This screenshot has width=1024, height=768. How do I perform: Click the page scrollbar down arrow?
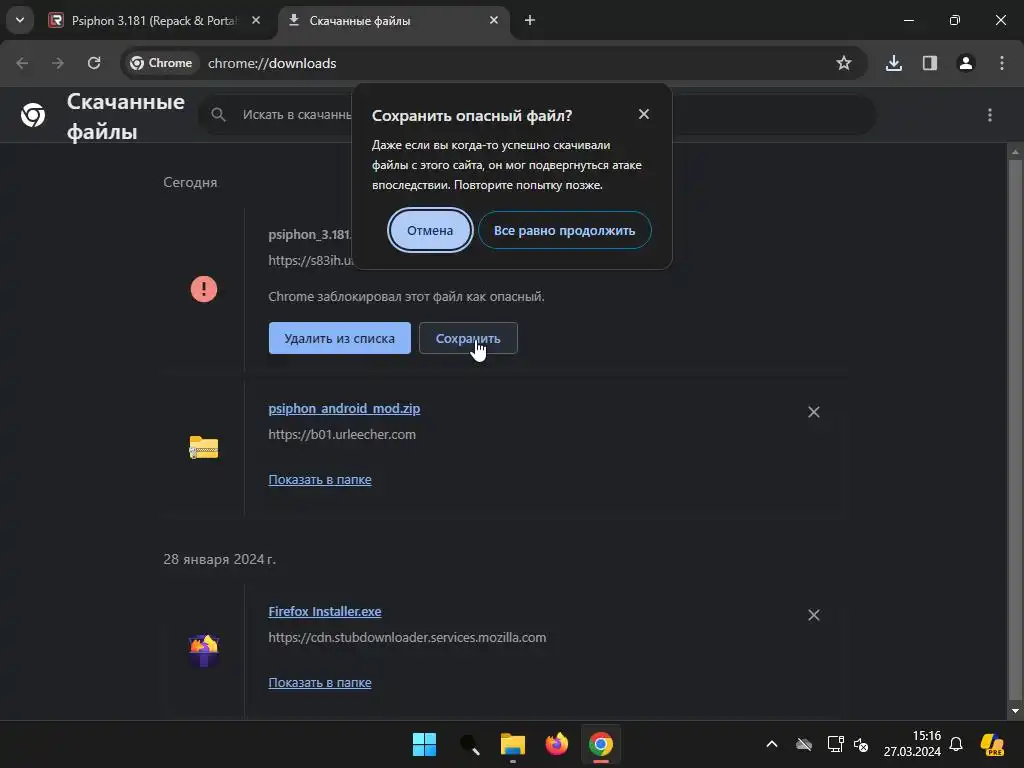coord(1015,711)
